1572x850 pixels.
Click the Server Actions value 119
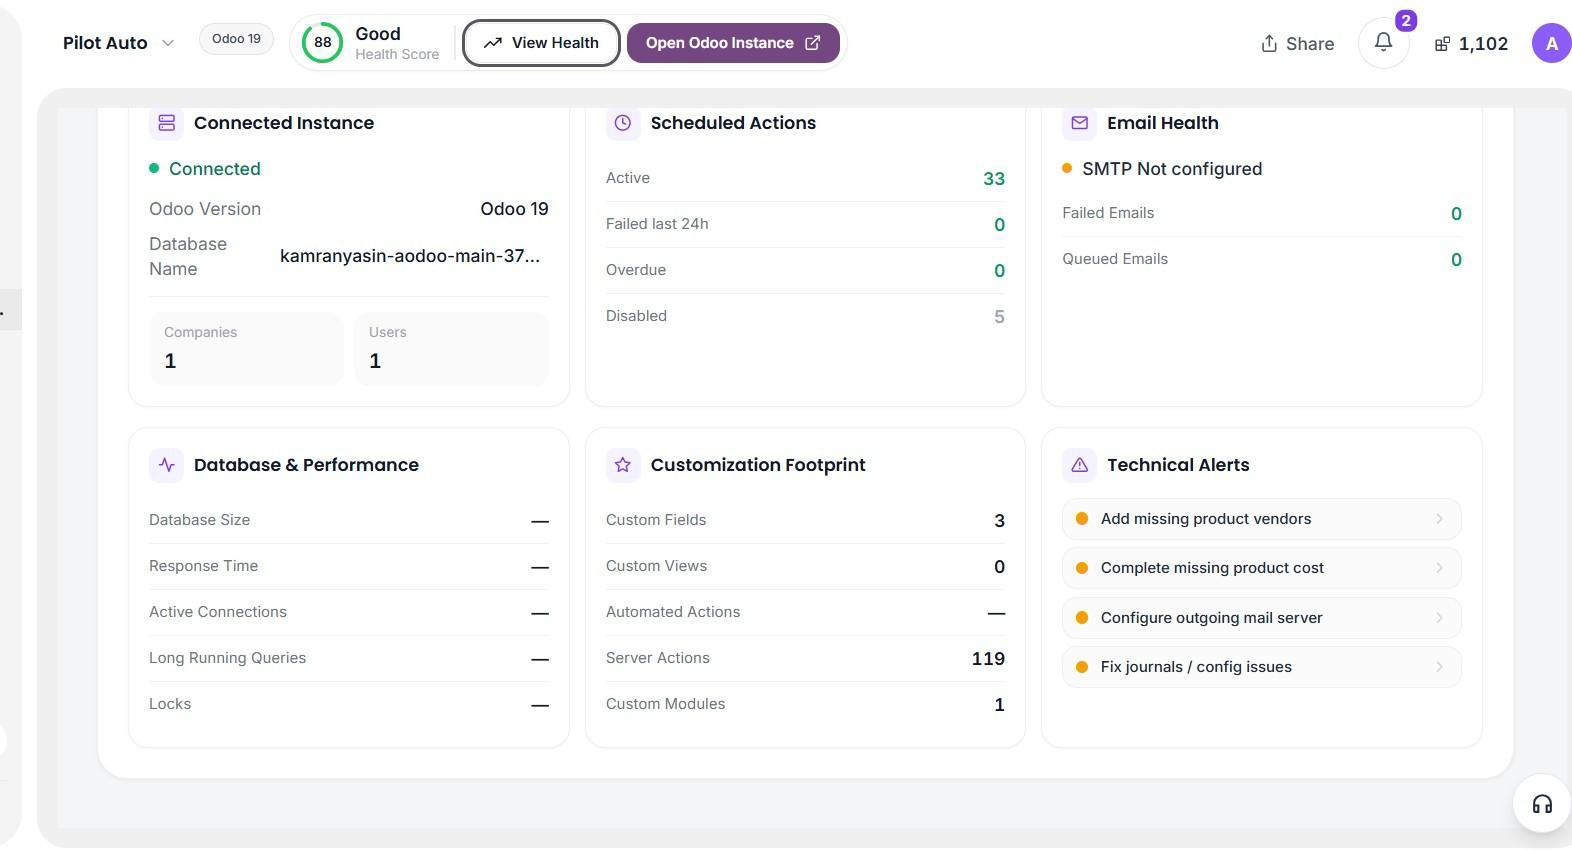[988, 659]
